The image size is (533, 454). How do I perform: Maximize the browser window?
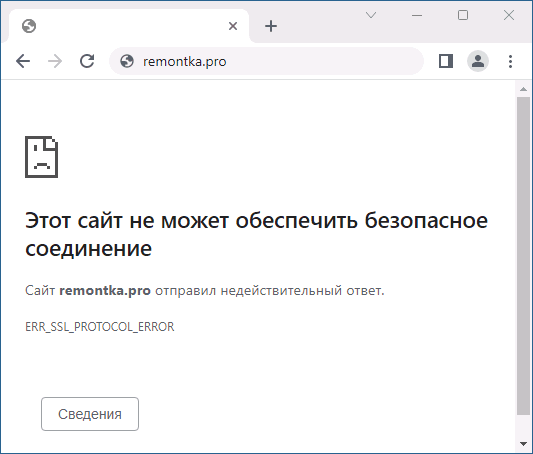coord(463,15)
